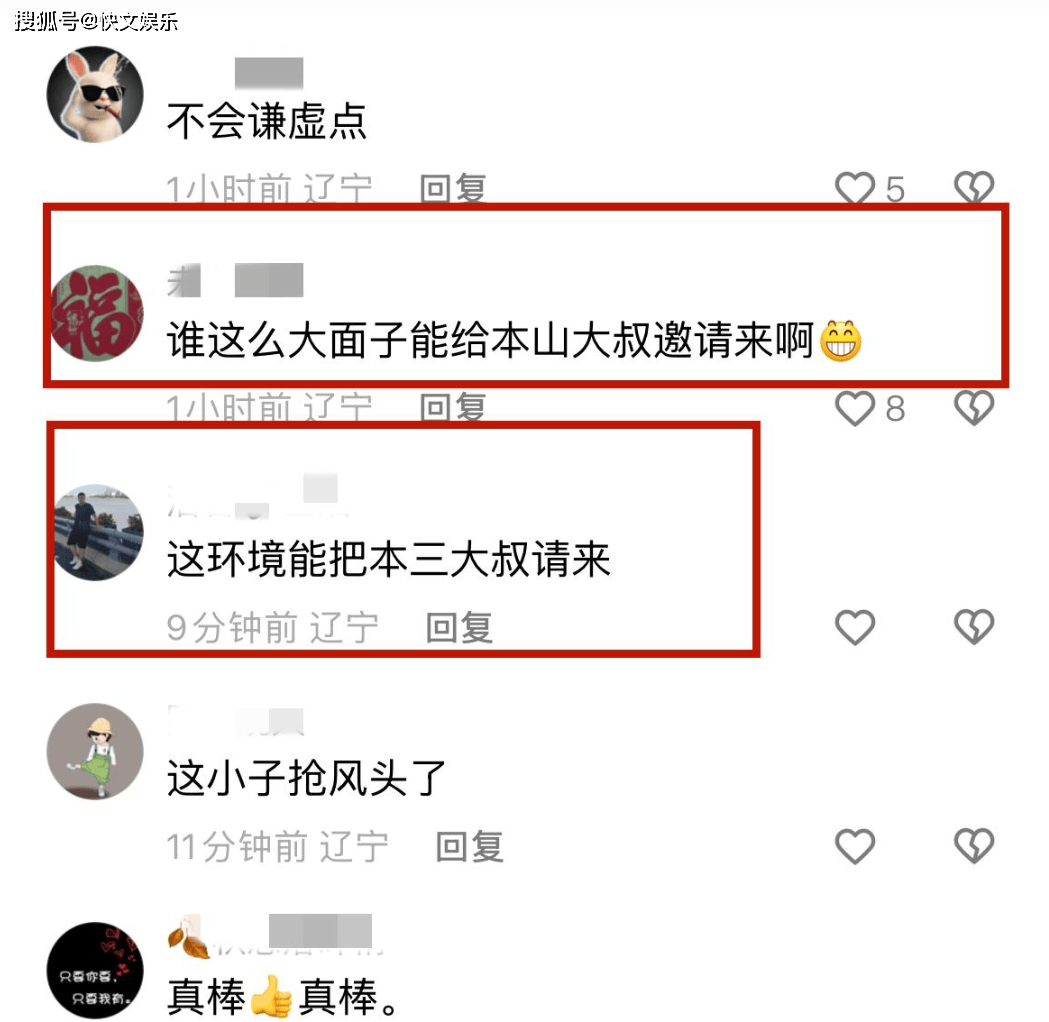Image resolution: width=1049 pixels, height=1022 pixels.
Task: Dislike the '不会谦虚点' comment
Action: tap(973, 187)
